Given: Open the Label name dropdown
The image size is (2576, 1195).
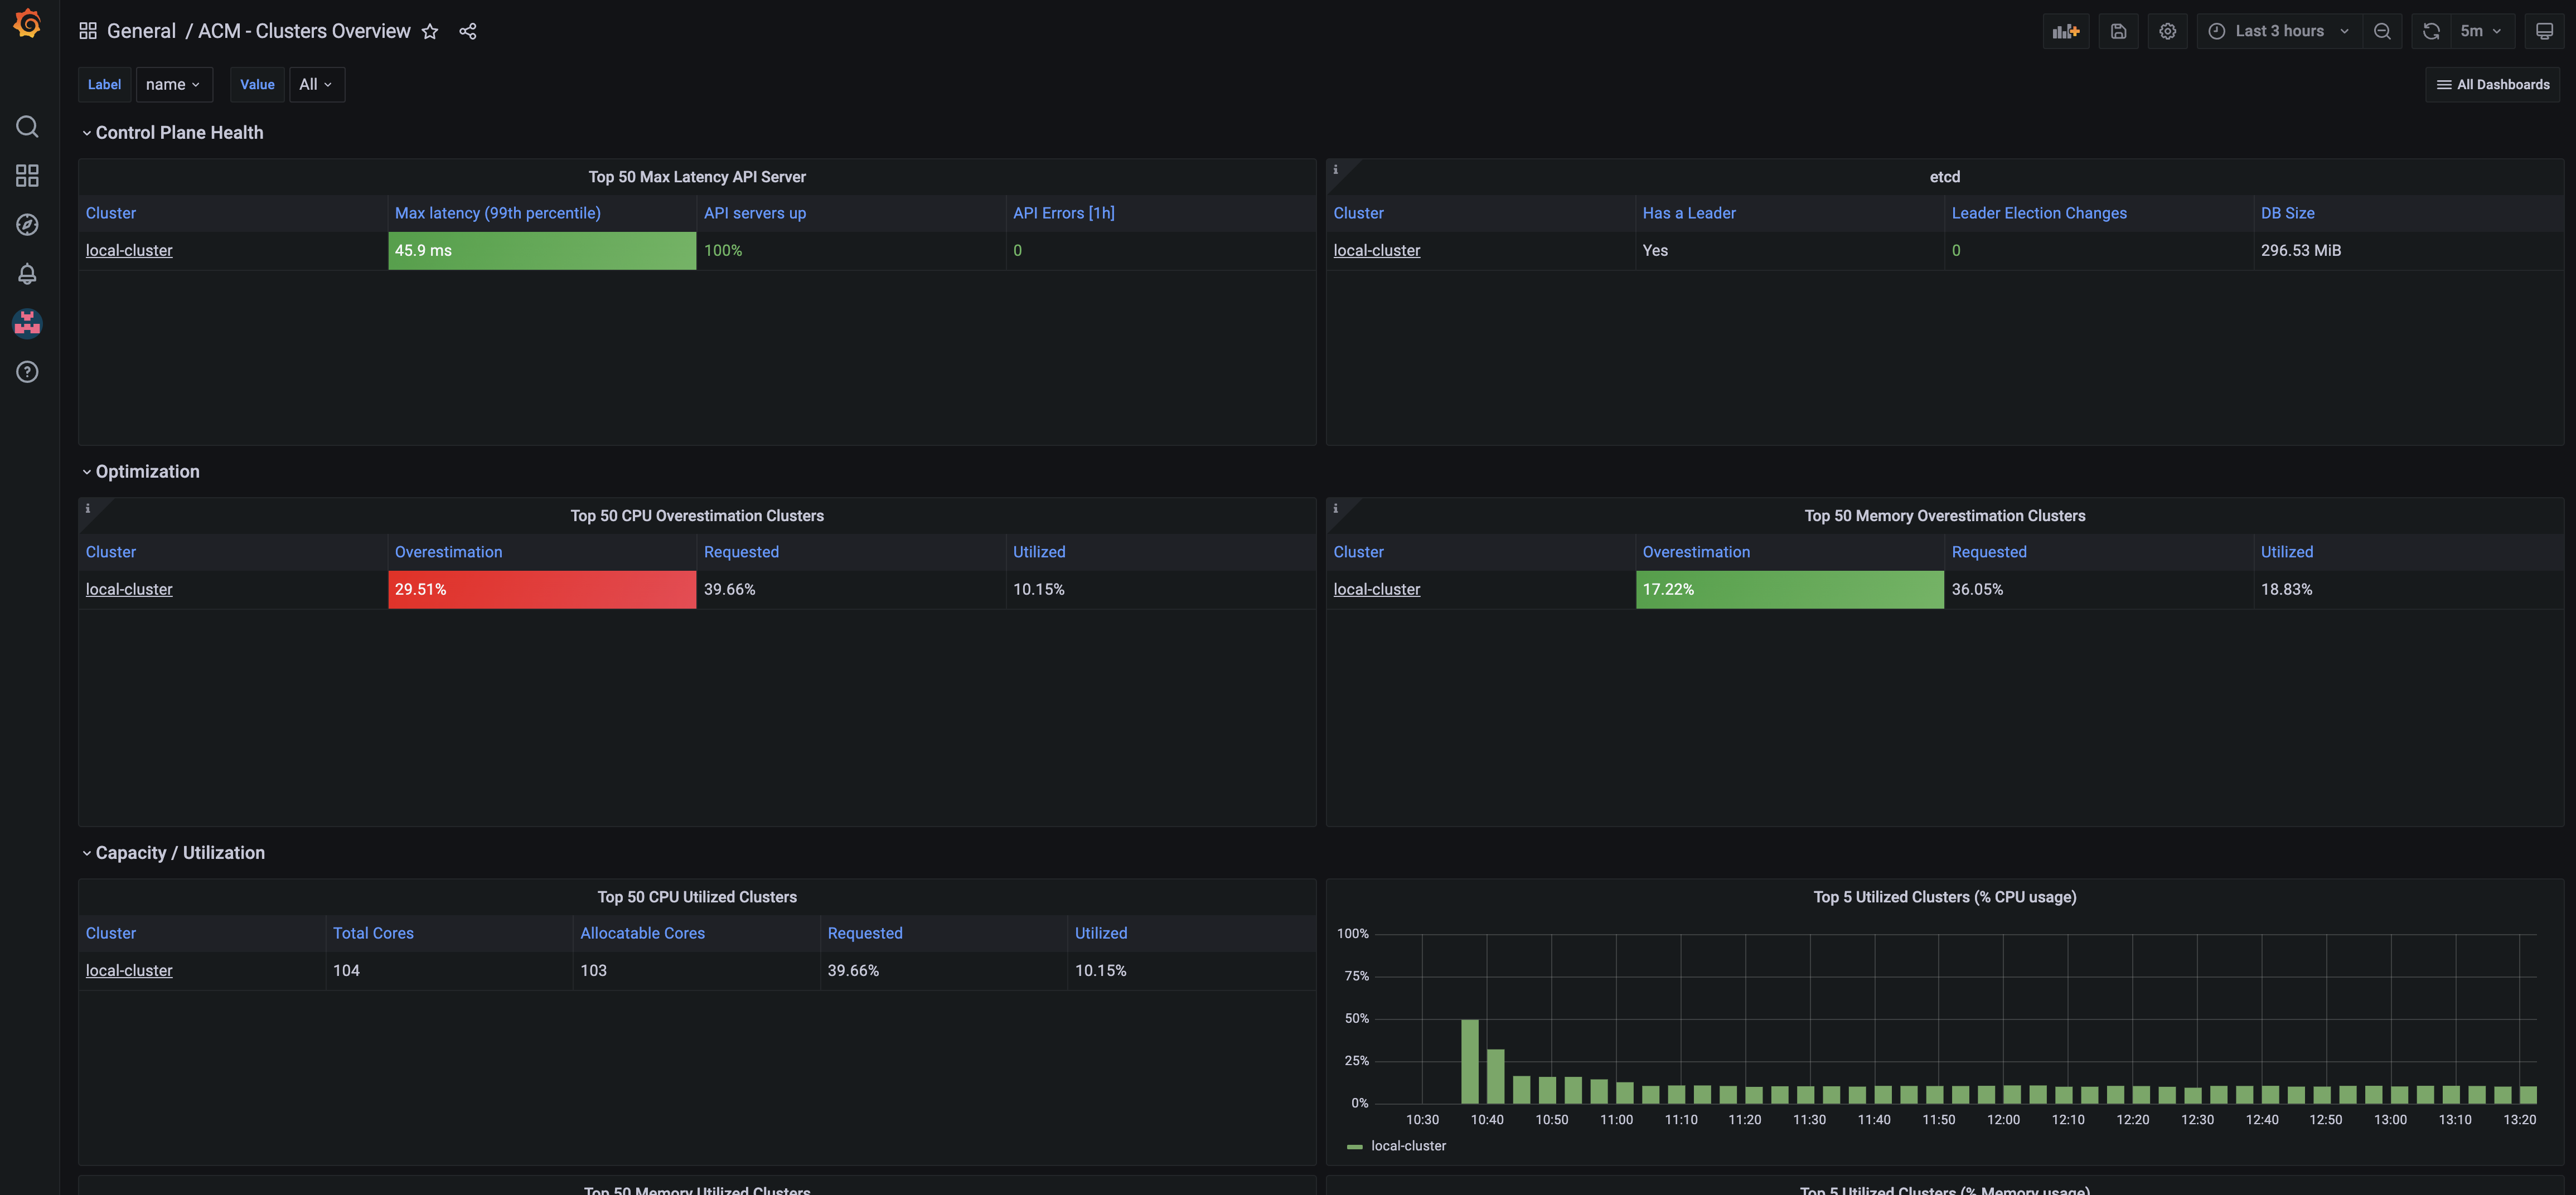Looking at the screenshot, I should (174, 84).
